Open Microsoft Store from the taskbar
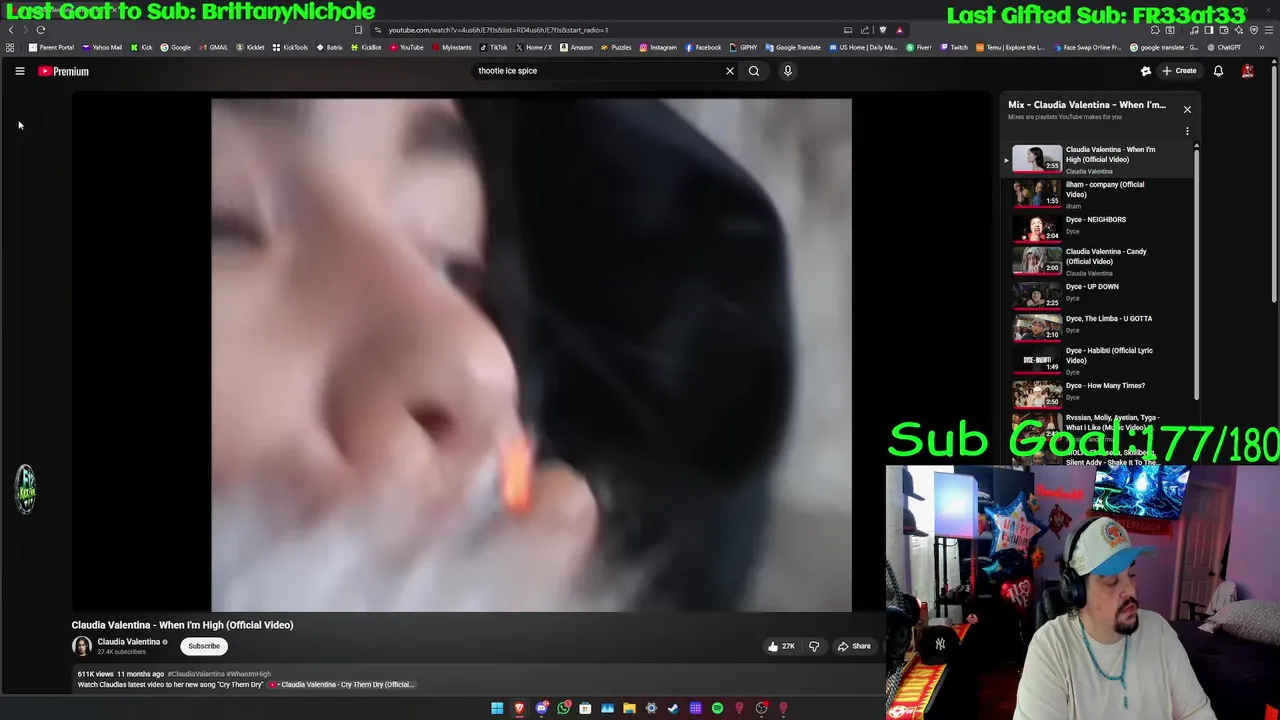Image resolution: width=1280 pixels, height=720 pixels. (585, 709)
